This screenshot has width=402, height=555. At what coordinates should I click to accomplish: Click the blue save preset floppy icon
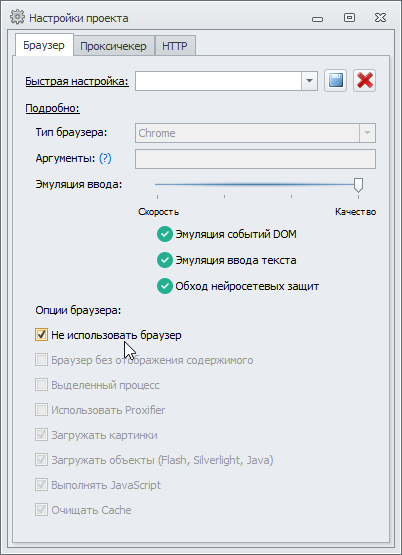point(335,81)
